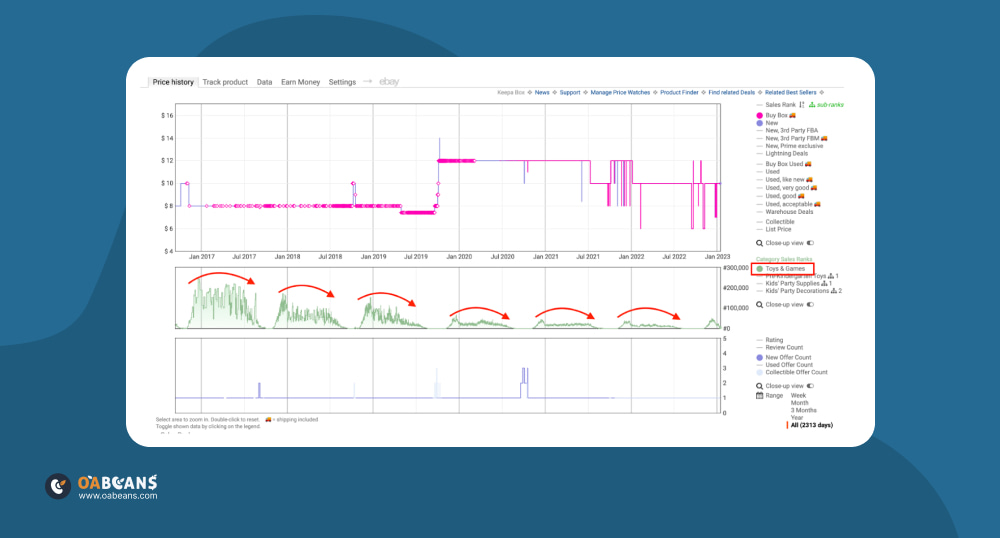Screen dimensions: 1000x538
Task: Show the Rating series
Action: click(774, 340)
